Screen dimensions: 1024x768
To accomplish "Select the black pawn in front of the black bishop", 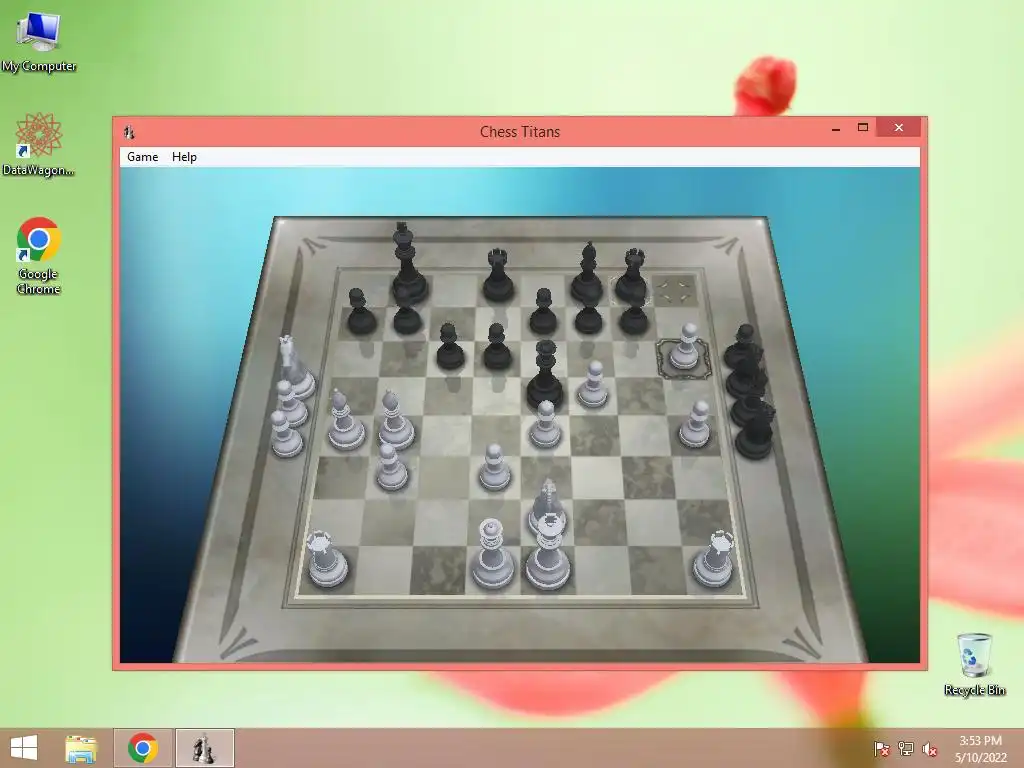I will point(588,318).
